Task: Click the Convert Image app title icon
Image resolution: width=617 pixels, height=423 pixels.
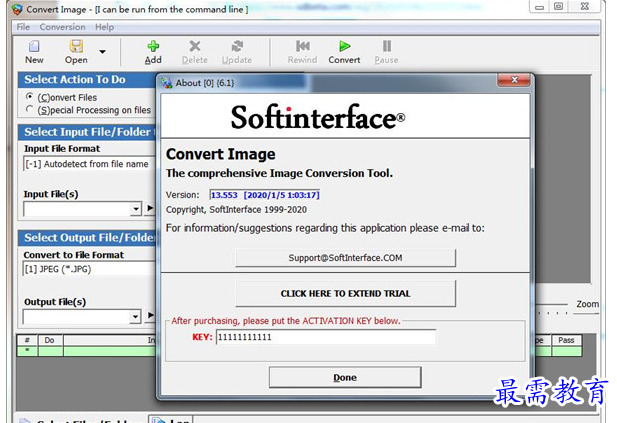Action: click(x=17, y=9)
